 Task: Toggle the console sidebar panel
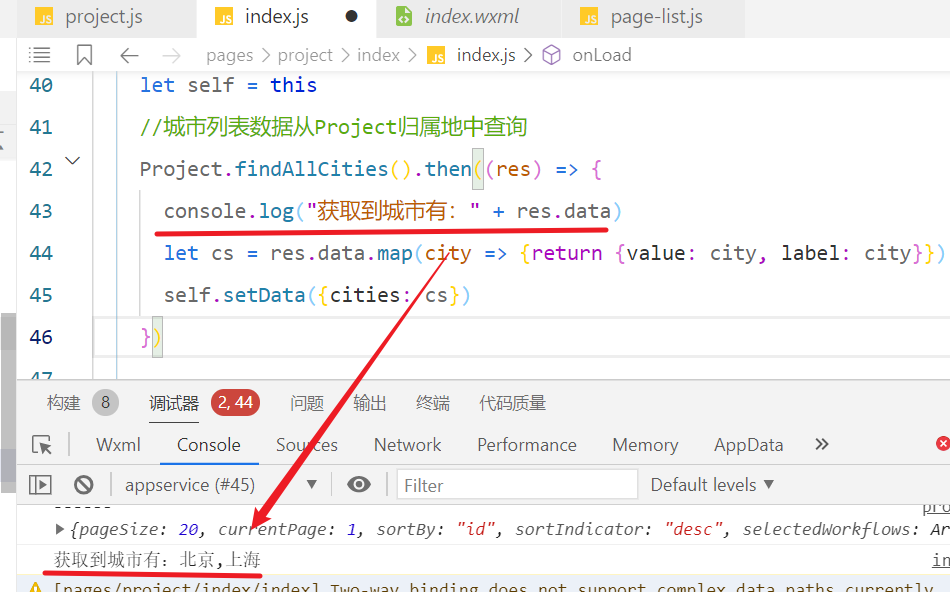tap(41, 485)
